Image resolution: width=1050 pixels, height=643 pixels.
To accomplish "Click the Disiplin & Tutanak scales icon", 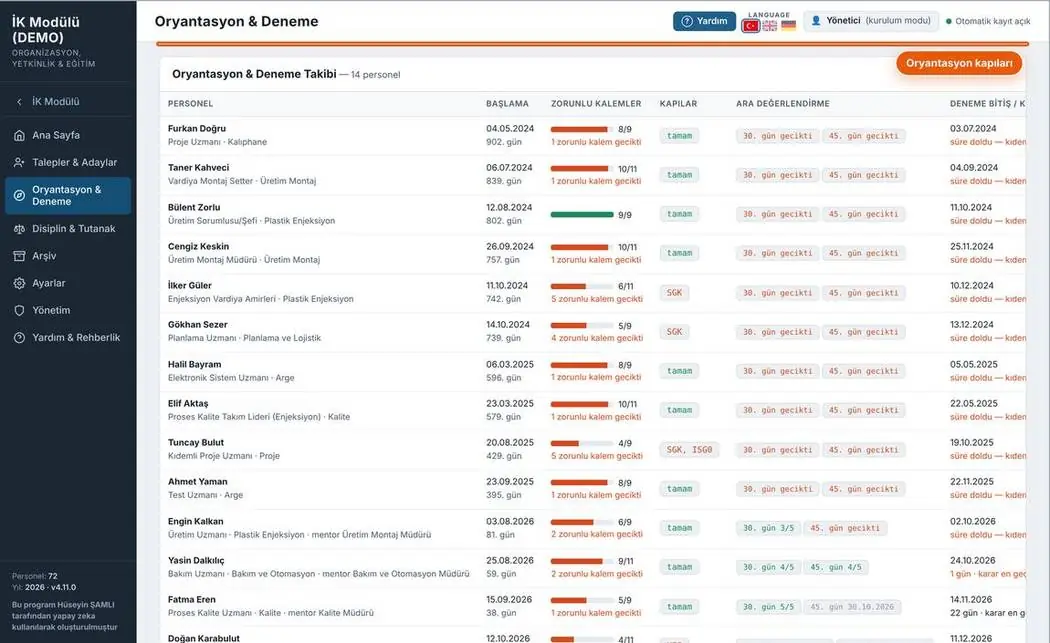I will click(x=19, y=229).
